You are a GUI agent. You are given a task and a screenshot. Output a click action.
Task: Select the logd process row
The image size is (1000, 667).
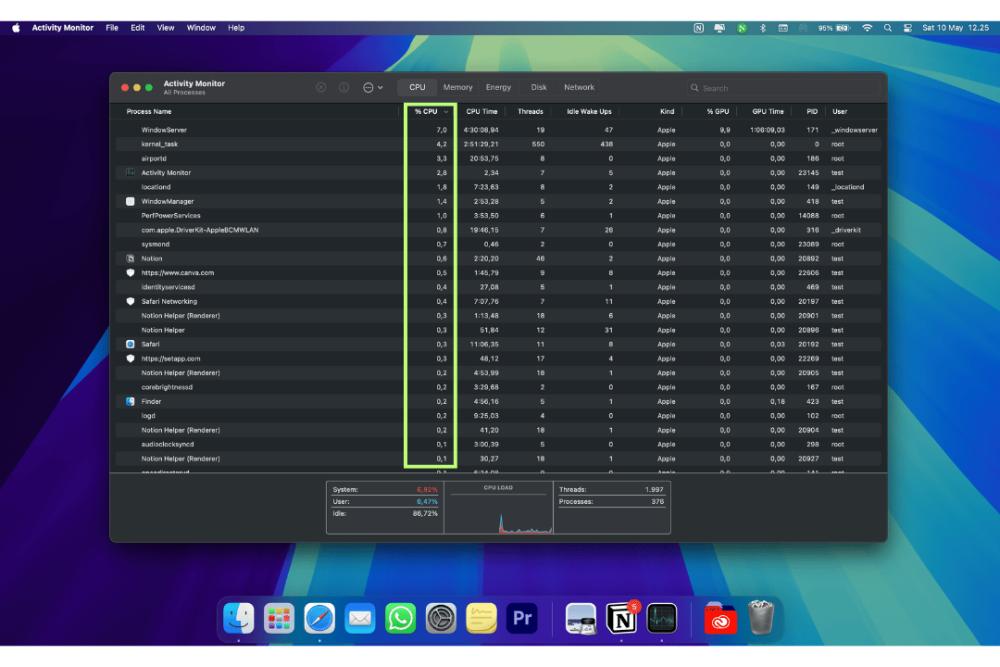coord(498,416)
